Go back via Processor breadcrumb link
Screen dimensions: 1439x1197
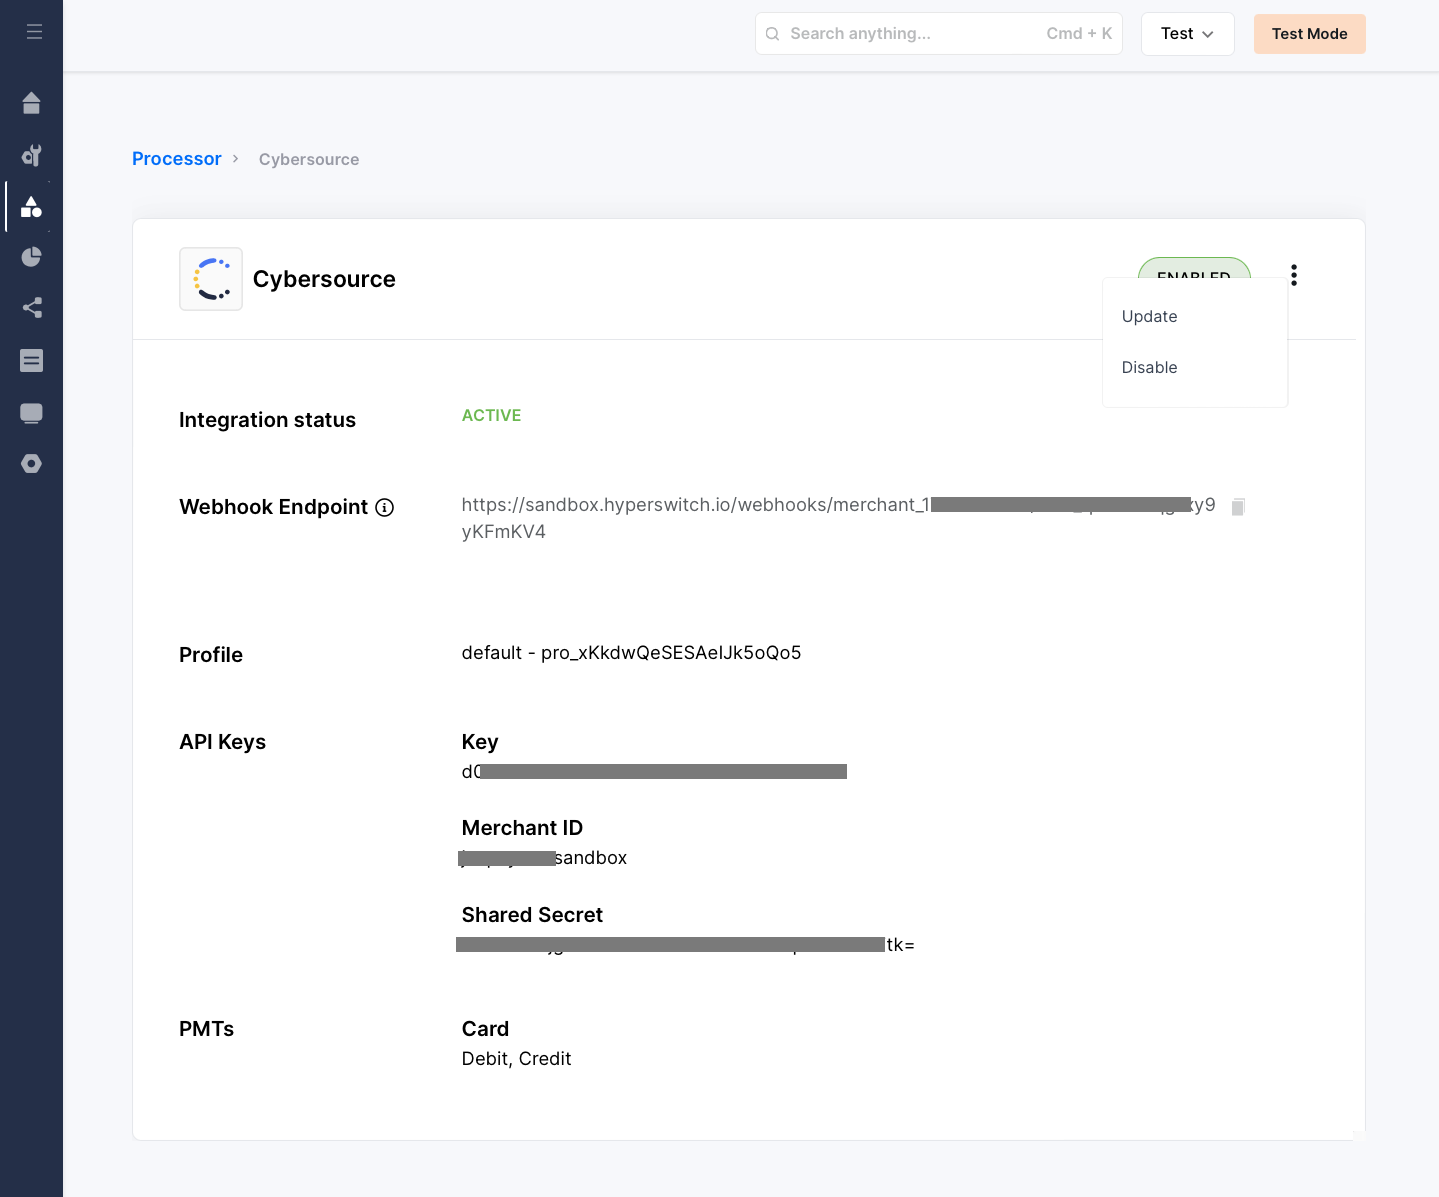177,159
